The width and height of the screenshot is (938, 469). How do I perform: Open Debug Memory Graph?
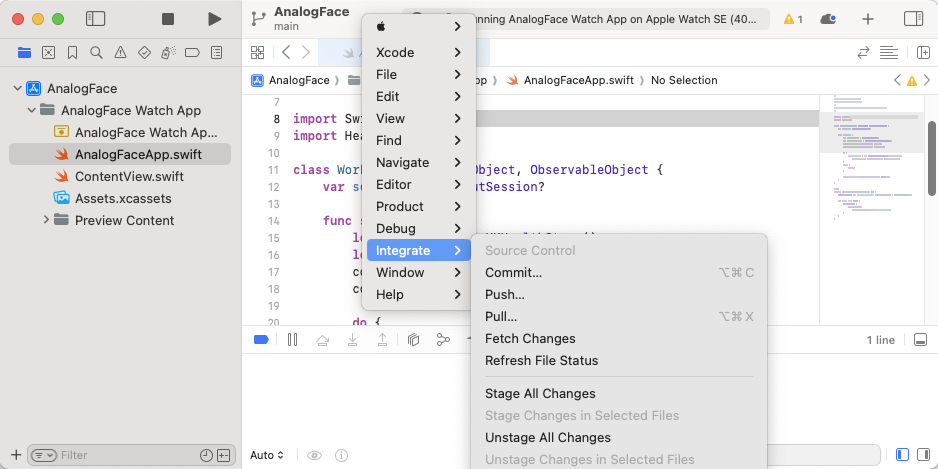443,340
